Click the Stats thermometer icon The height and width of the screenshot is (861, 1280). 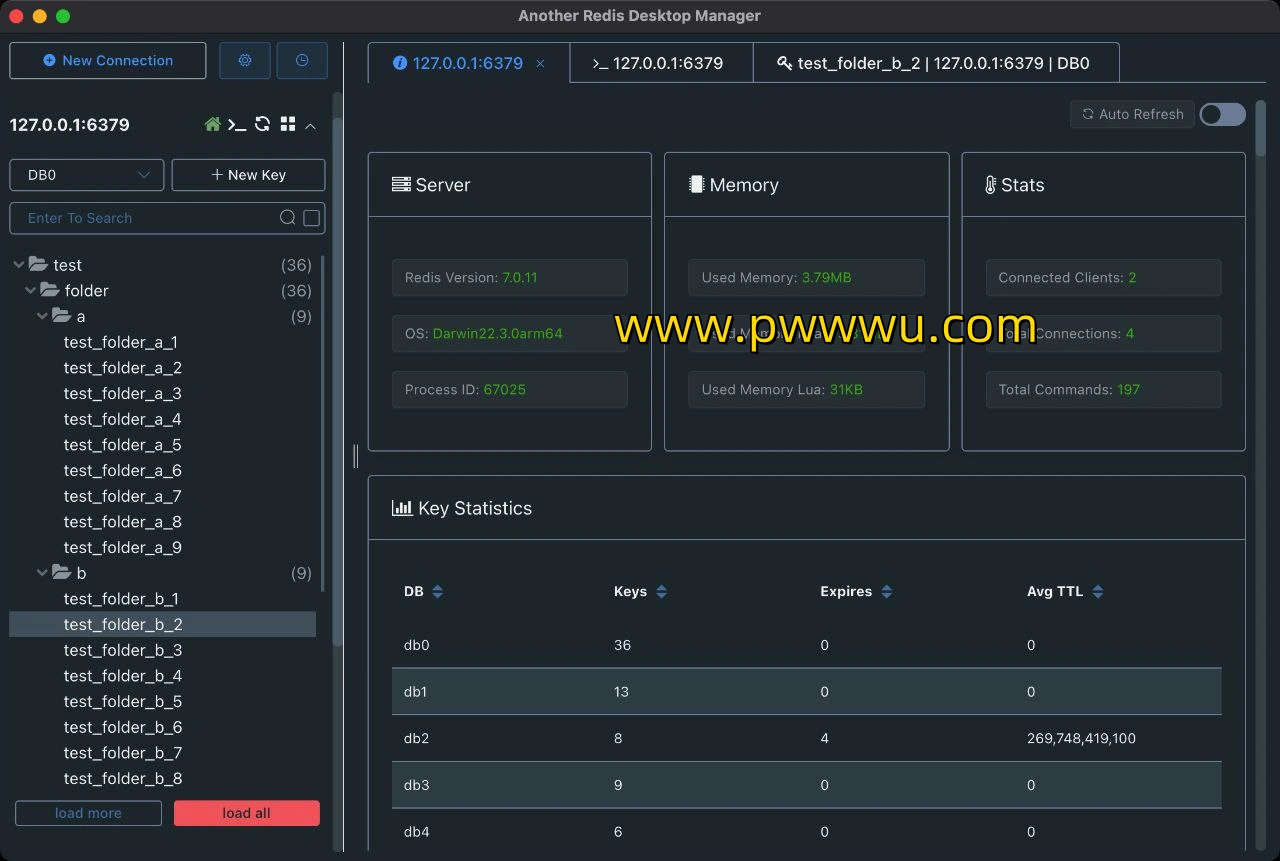(990, 185)
